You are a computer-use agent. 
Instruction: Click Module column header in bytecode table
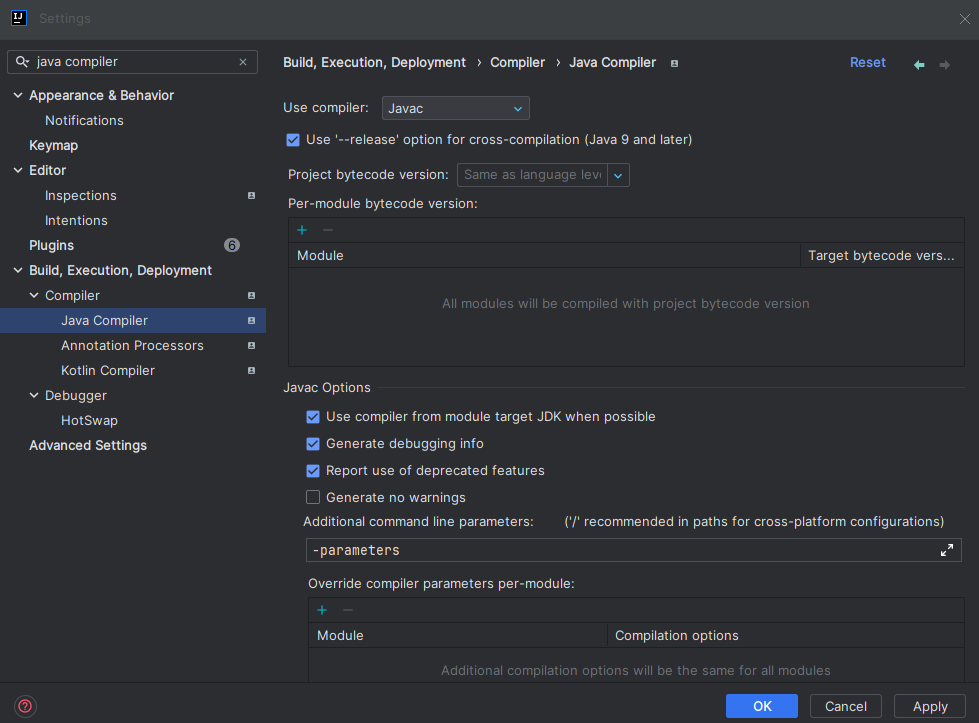pos(544,255)
